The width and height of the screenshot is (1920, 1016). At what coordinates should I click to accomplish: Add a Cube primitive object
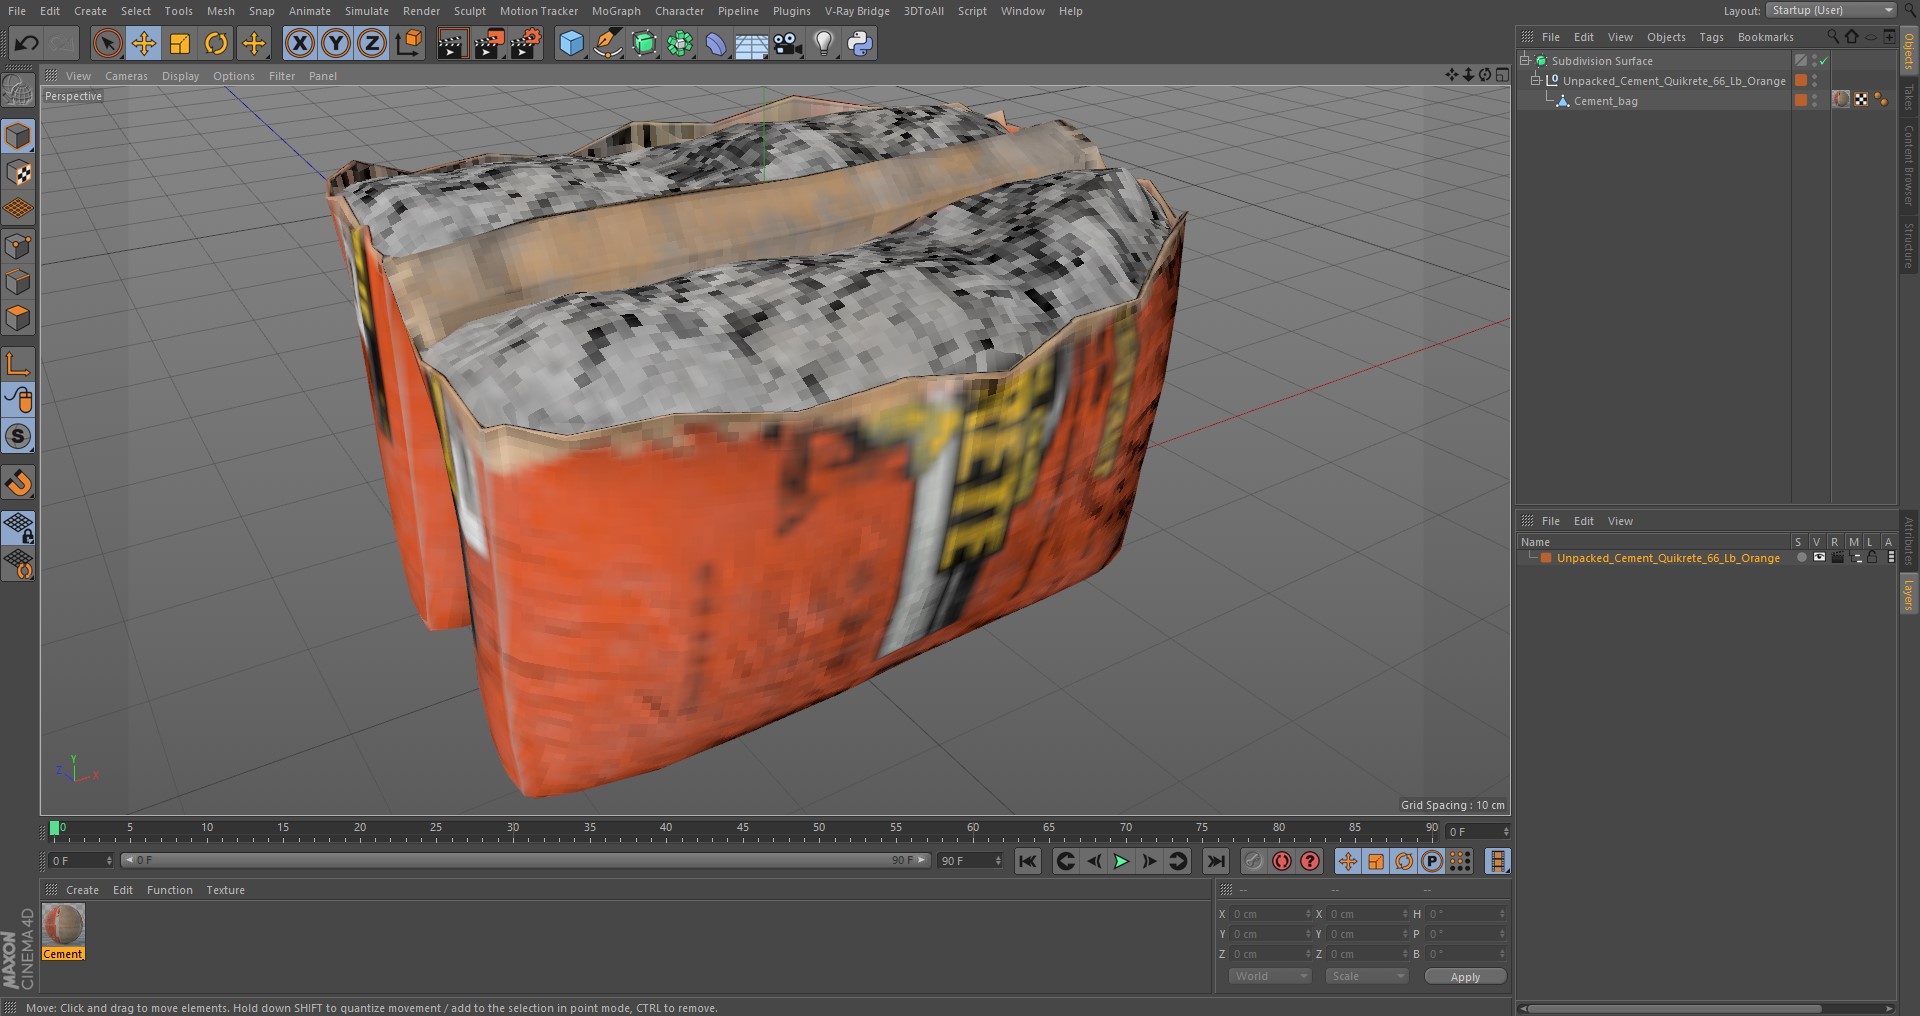pyautogui.click(x=571, y=43)
